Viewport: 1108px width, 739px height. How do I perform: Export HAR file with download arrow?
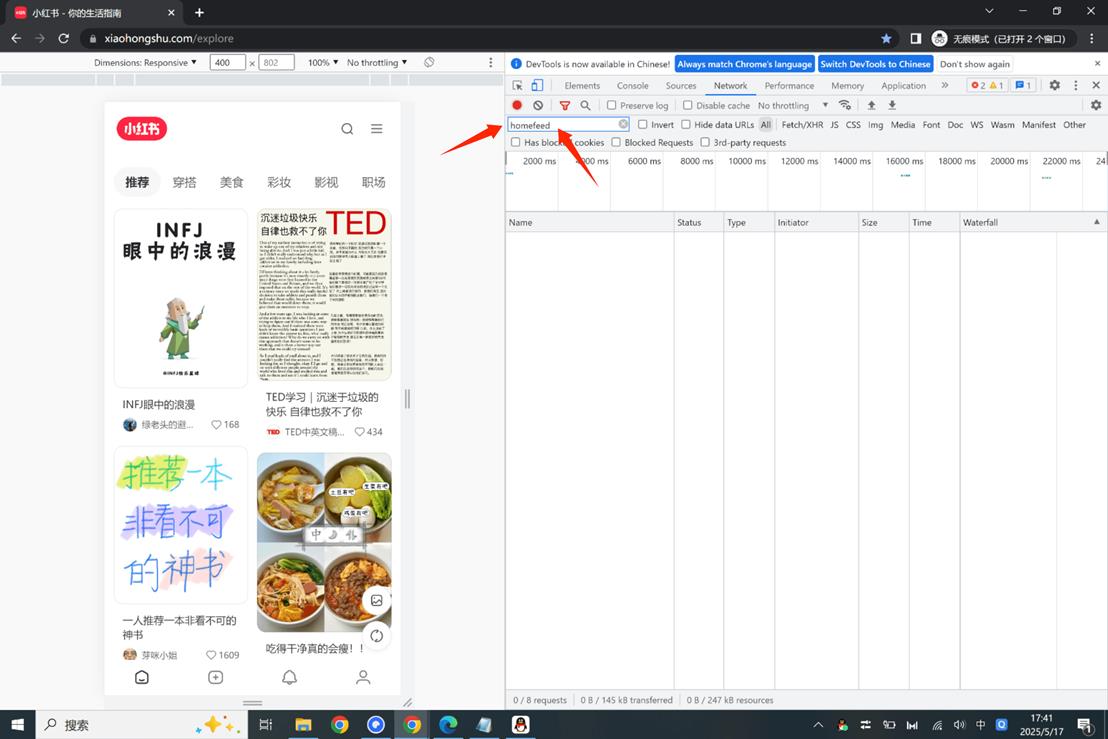point(892,105)
